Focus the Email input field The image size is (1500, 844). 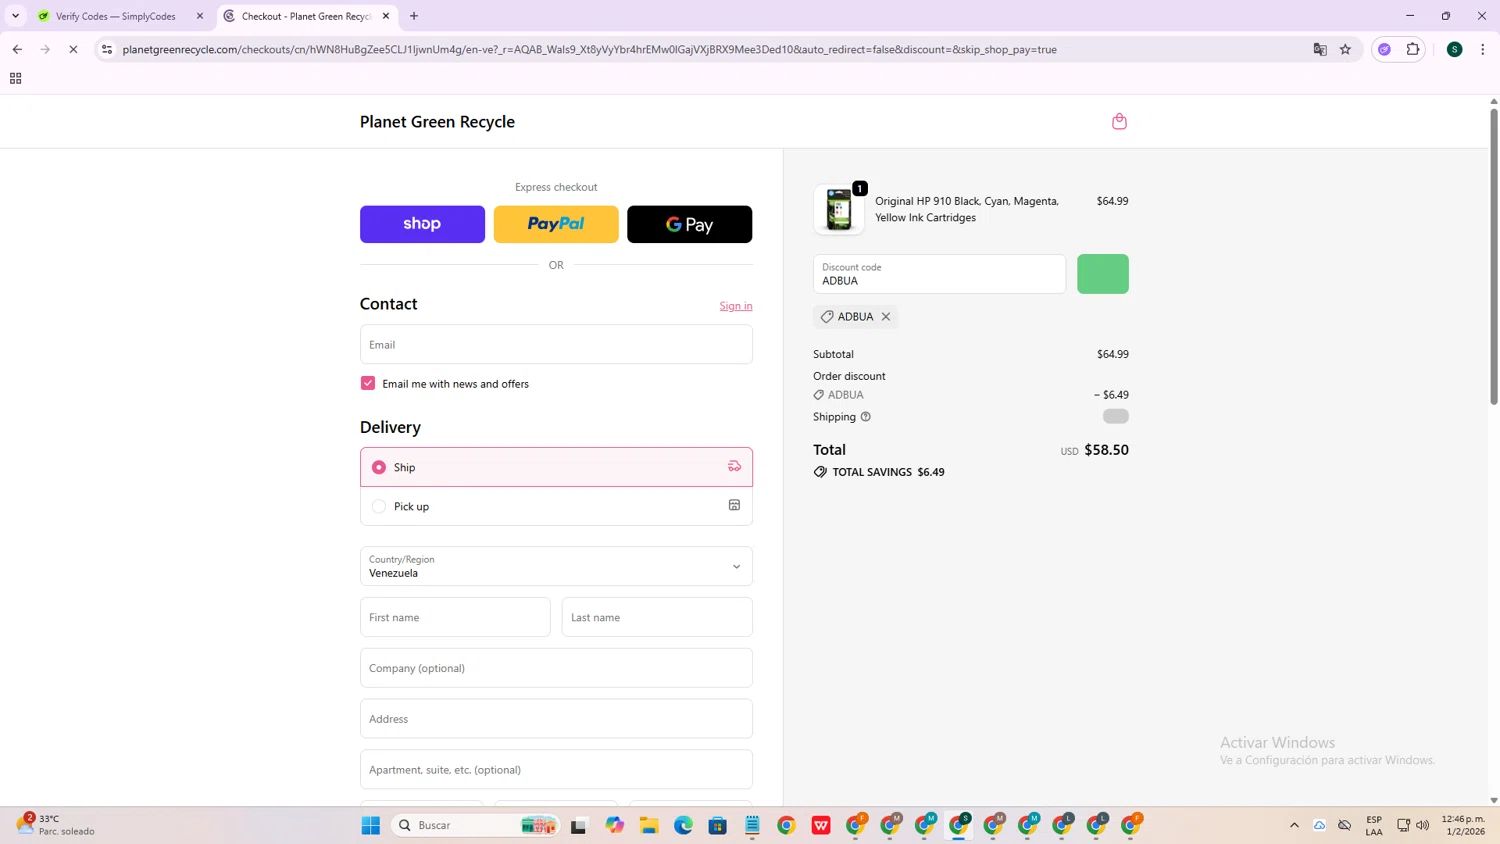pyautogui.click(x=556, y=344)
